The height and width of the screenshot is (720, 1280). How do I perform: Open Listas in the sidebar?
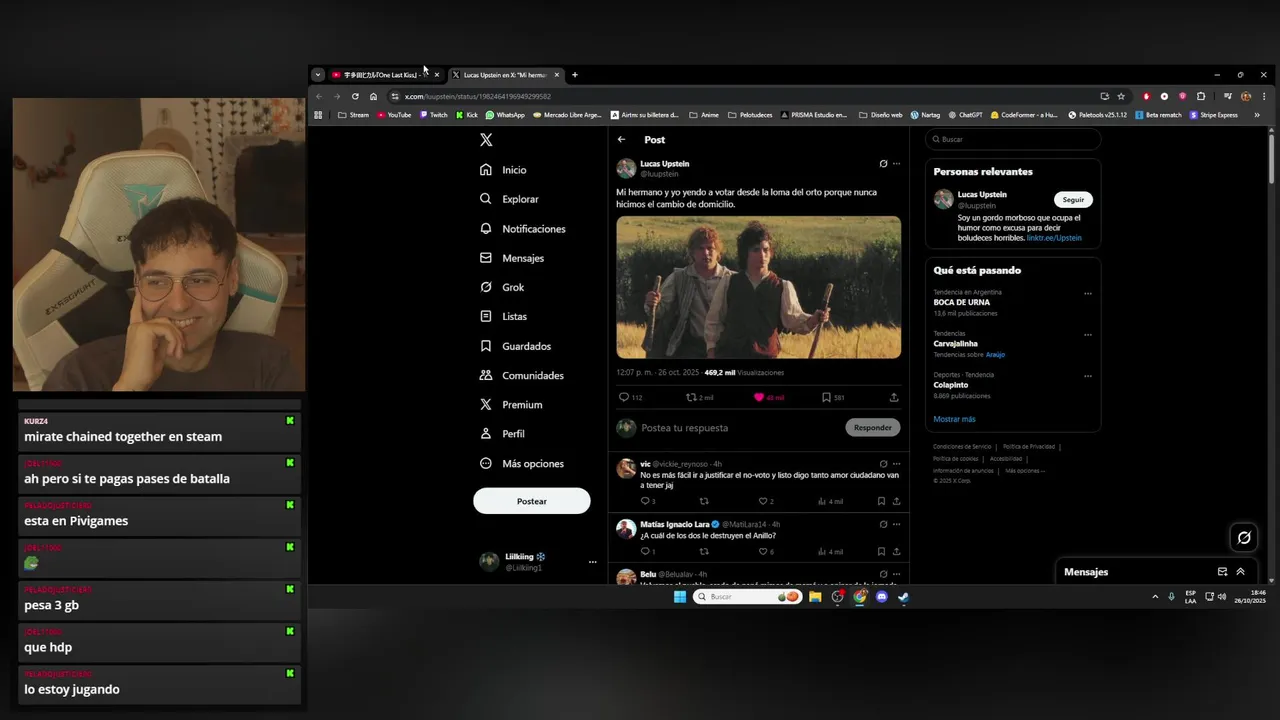pyautogui.click(x=503, y=316)
